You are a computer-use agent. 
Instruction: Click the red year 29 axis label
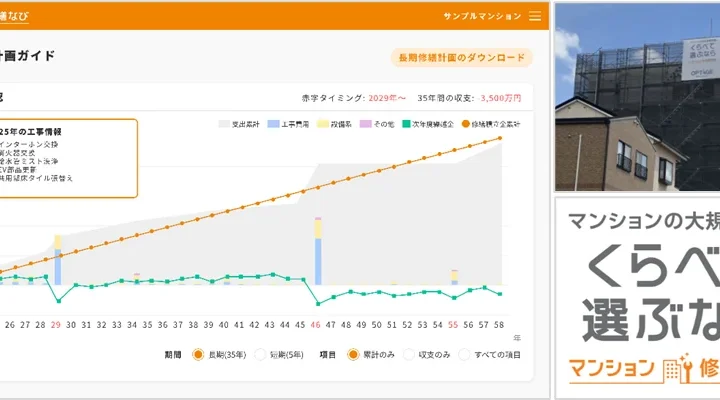56,325
